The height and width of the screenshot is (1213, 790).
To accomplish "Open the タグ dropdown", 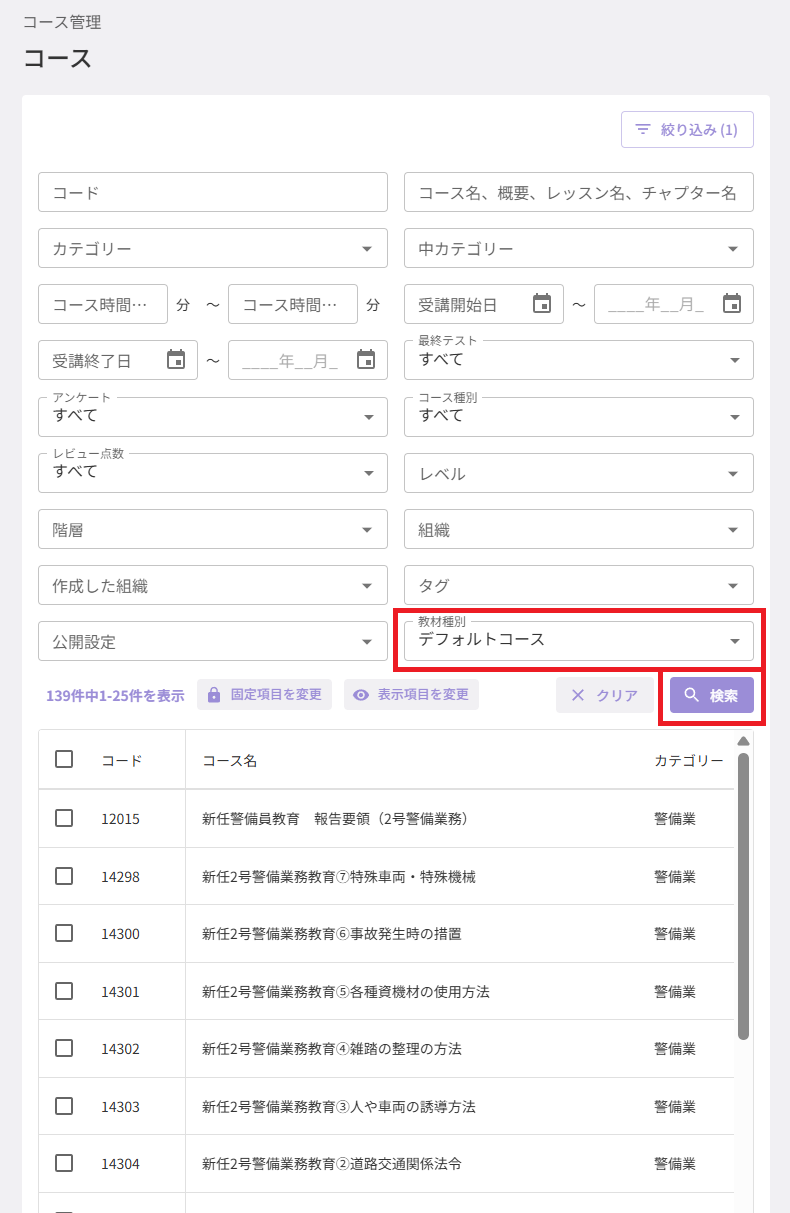I will pos(579,585).
